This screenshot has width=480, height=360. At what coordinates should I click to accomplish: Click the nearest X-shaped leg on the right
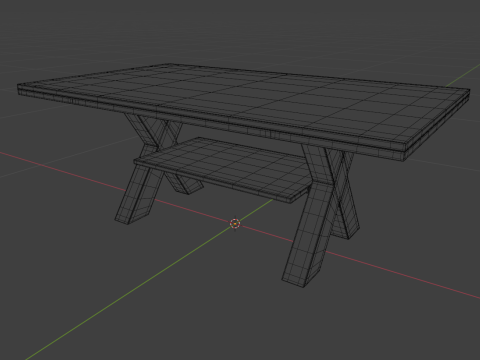[x=320, y=215]
